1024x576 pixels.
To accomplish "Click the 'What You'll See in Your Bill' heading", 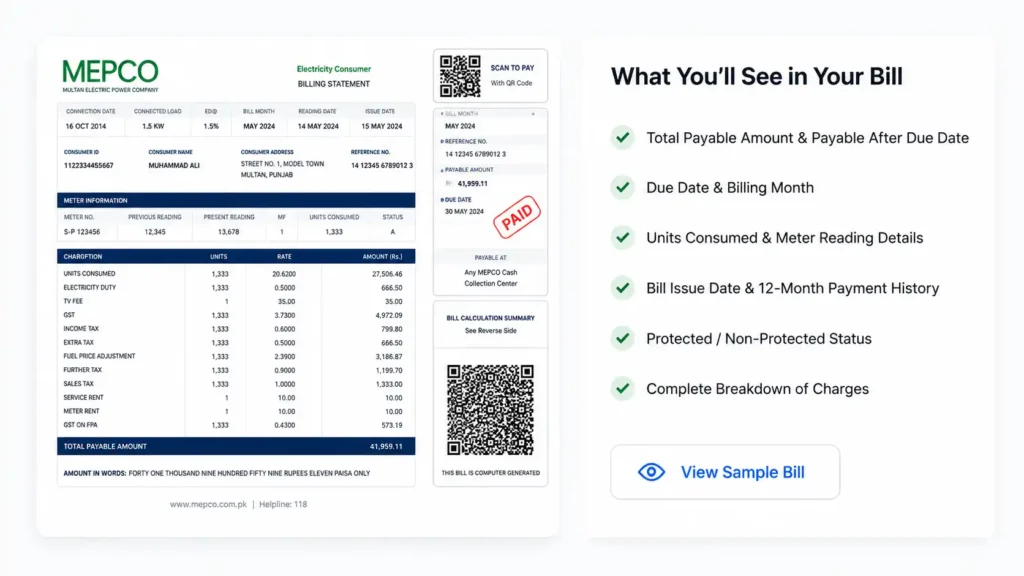I will click(x=756, y=76).
